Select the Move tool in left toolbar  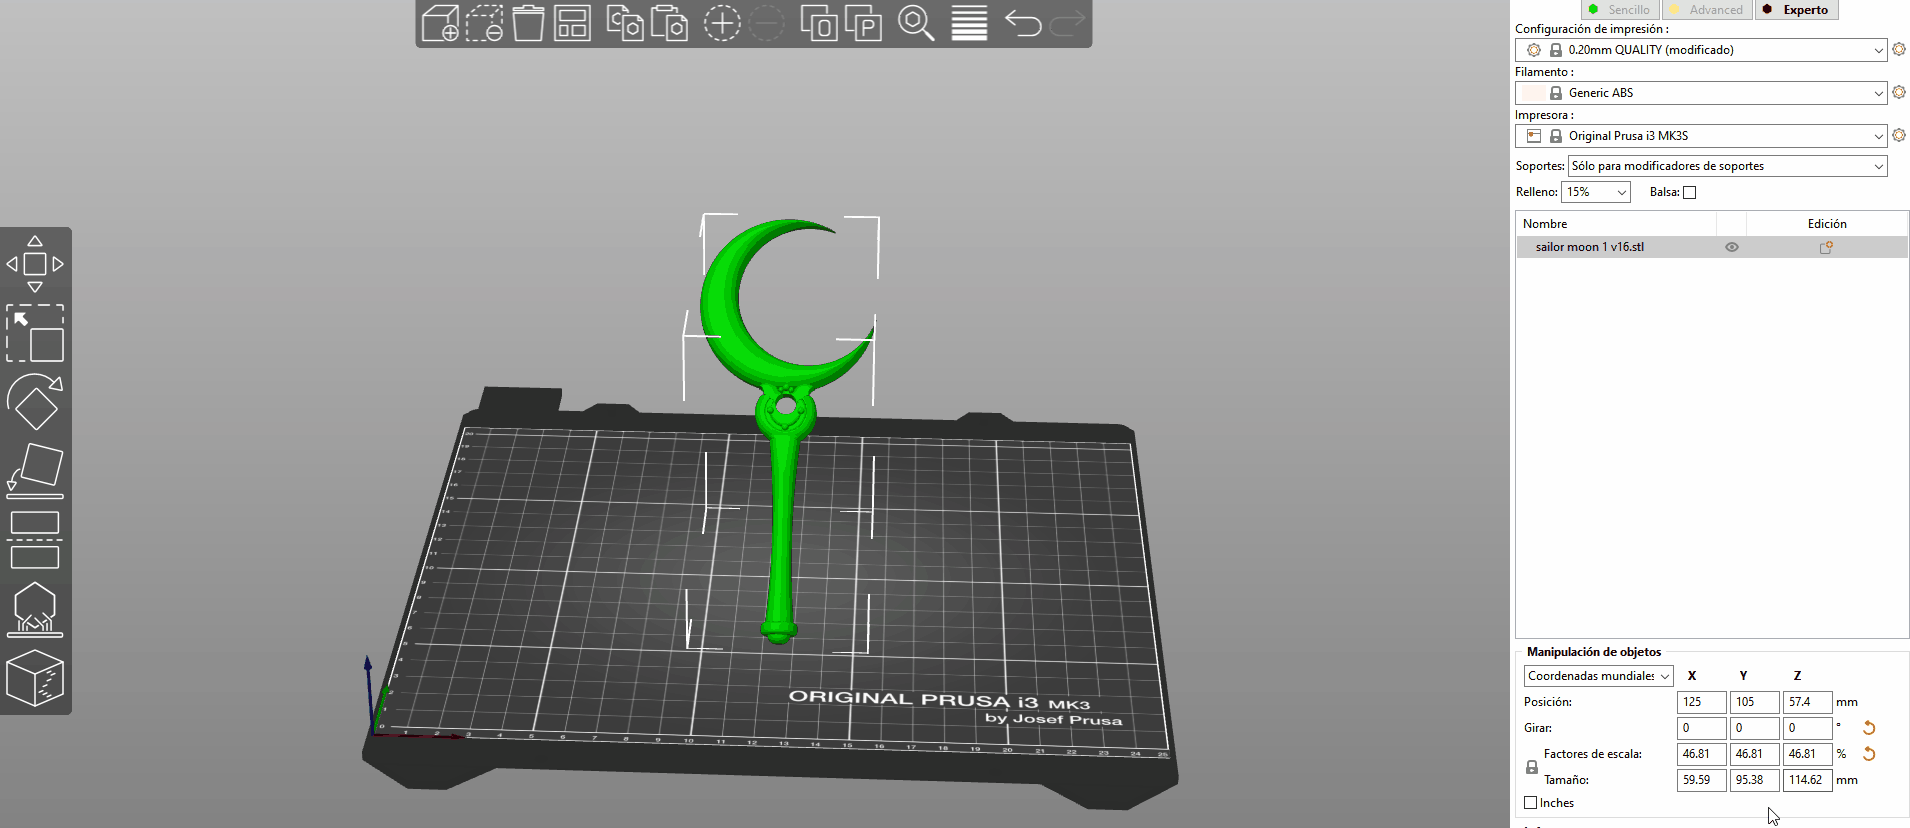35,264
